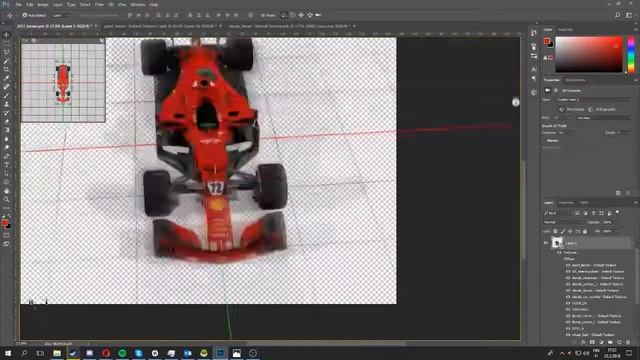Click the Lock transparent pixels icon
The height and width of the screenshot is (360, 640).
pyautogui.click(x=556, y=231)
